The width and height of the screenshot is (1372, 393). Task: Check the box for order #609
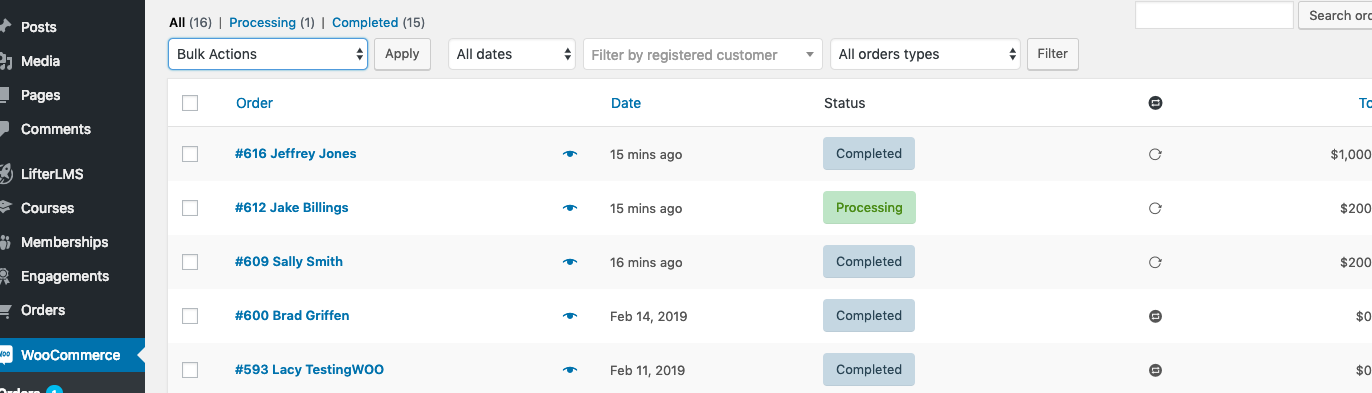pyautogui.click(x=190, y=262)
